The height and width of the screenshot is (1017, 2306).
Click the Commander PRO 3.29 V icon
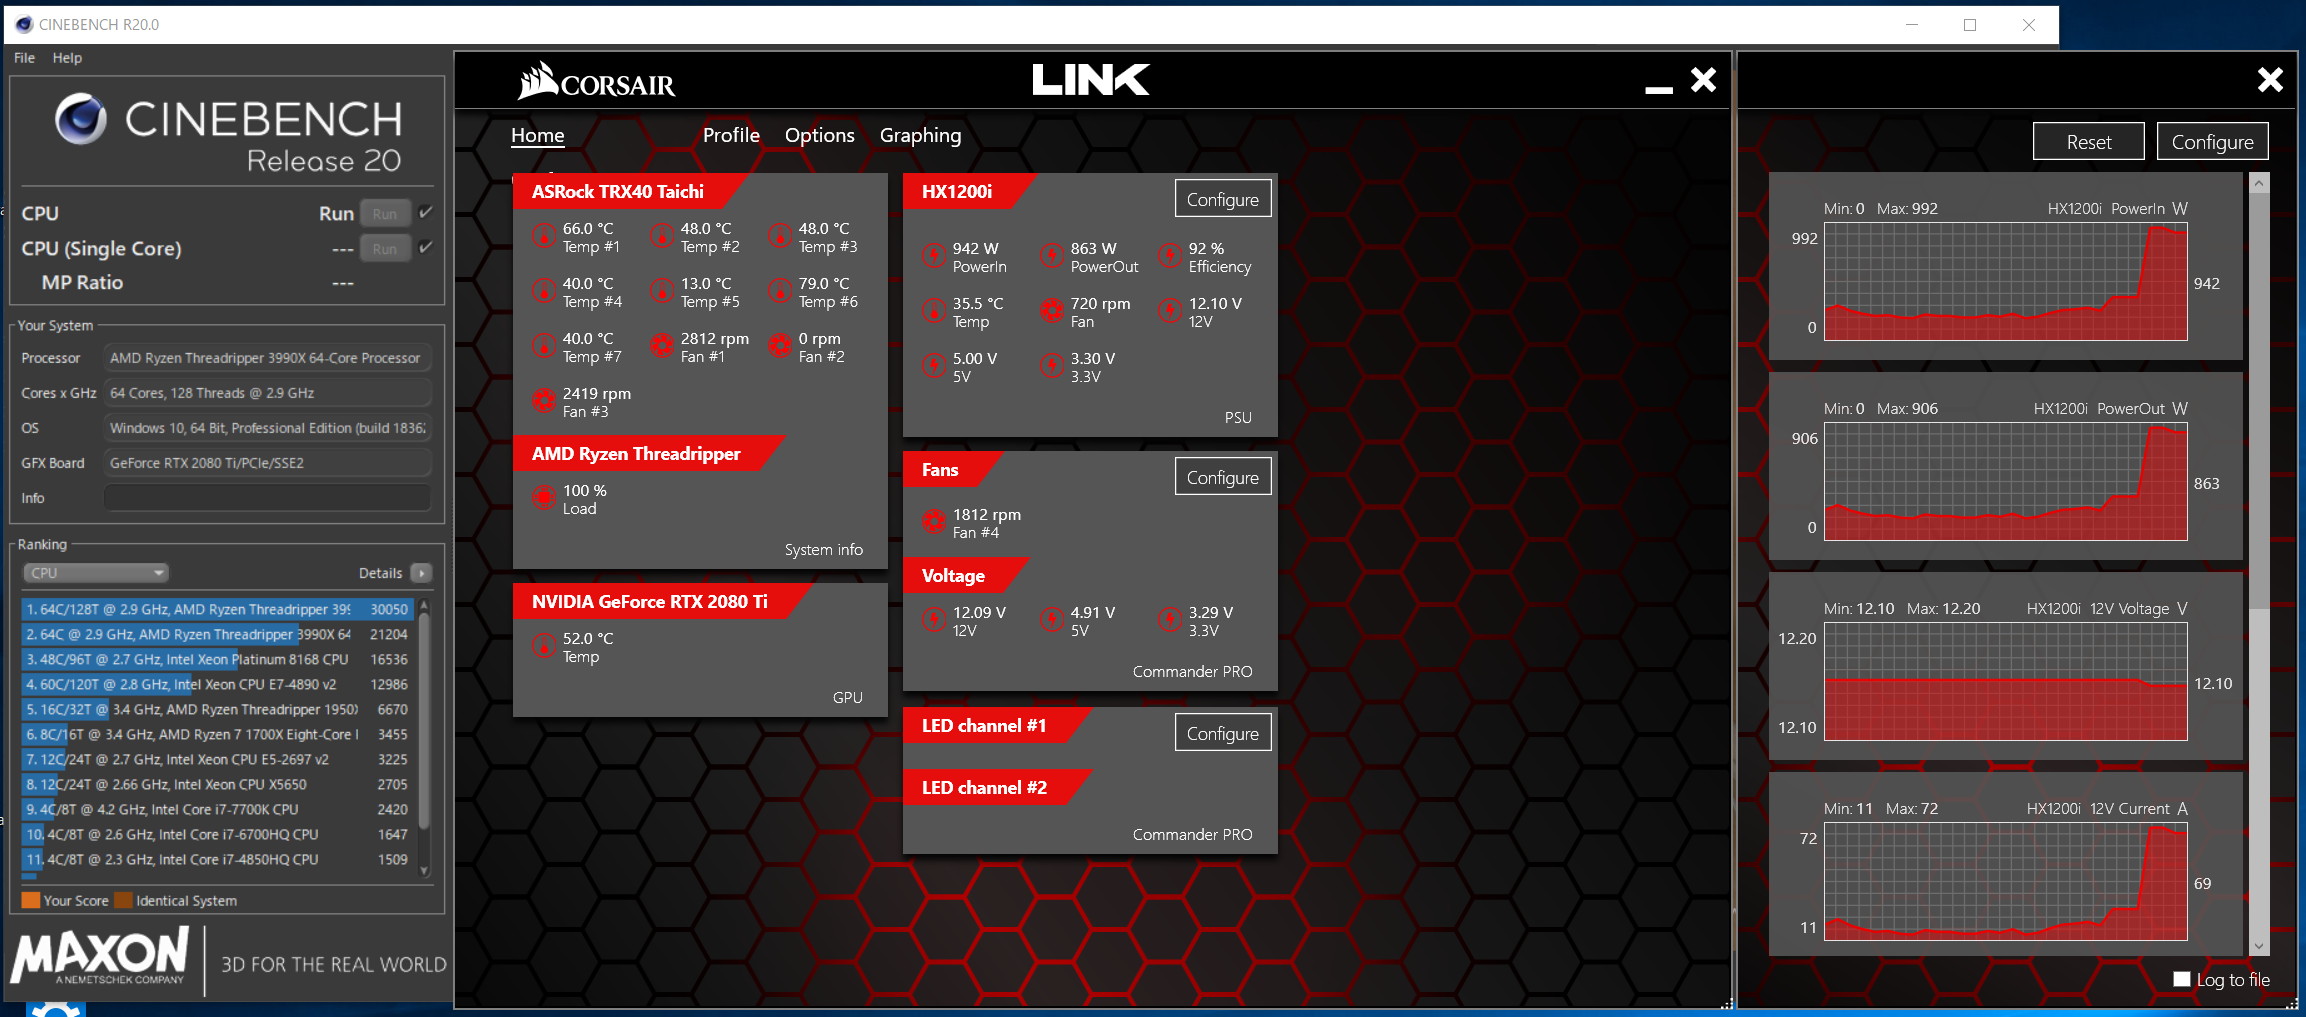point(1170,621)
